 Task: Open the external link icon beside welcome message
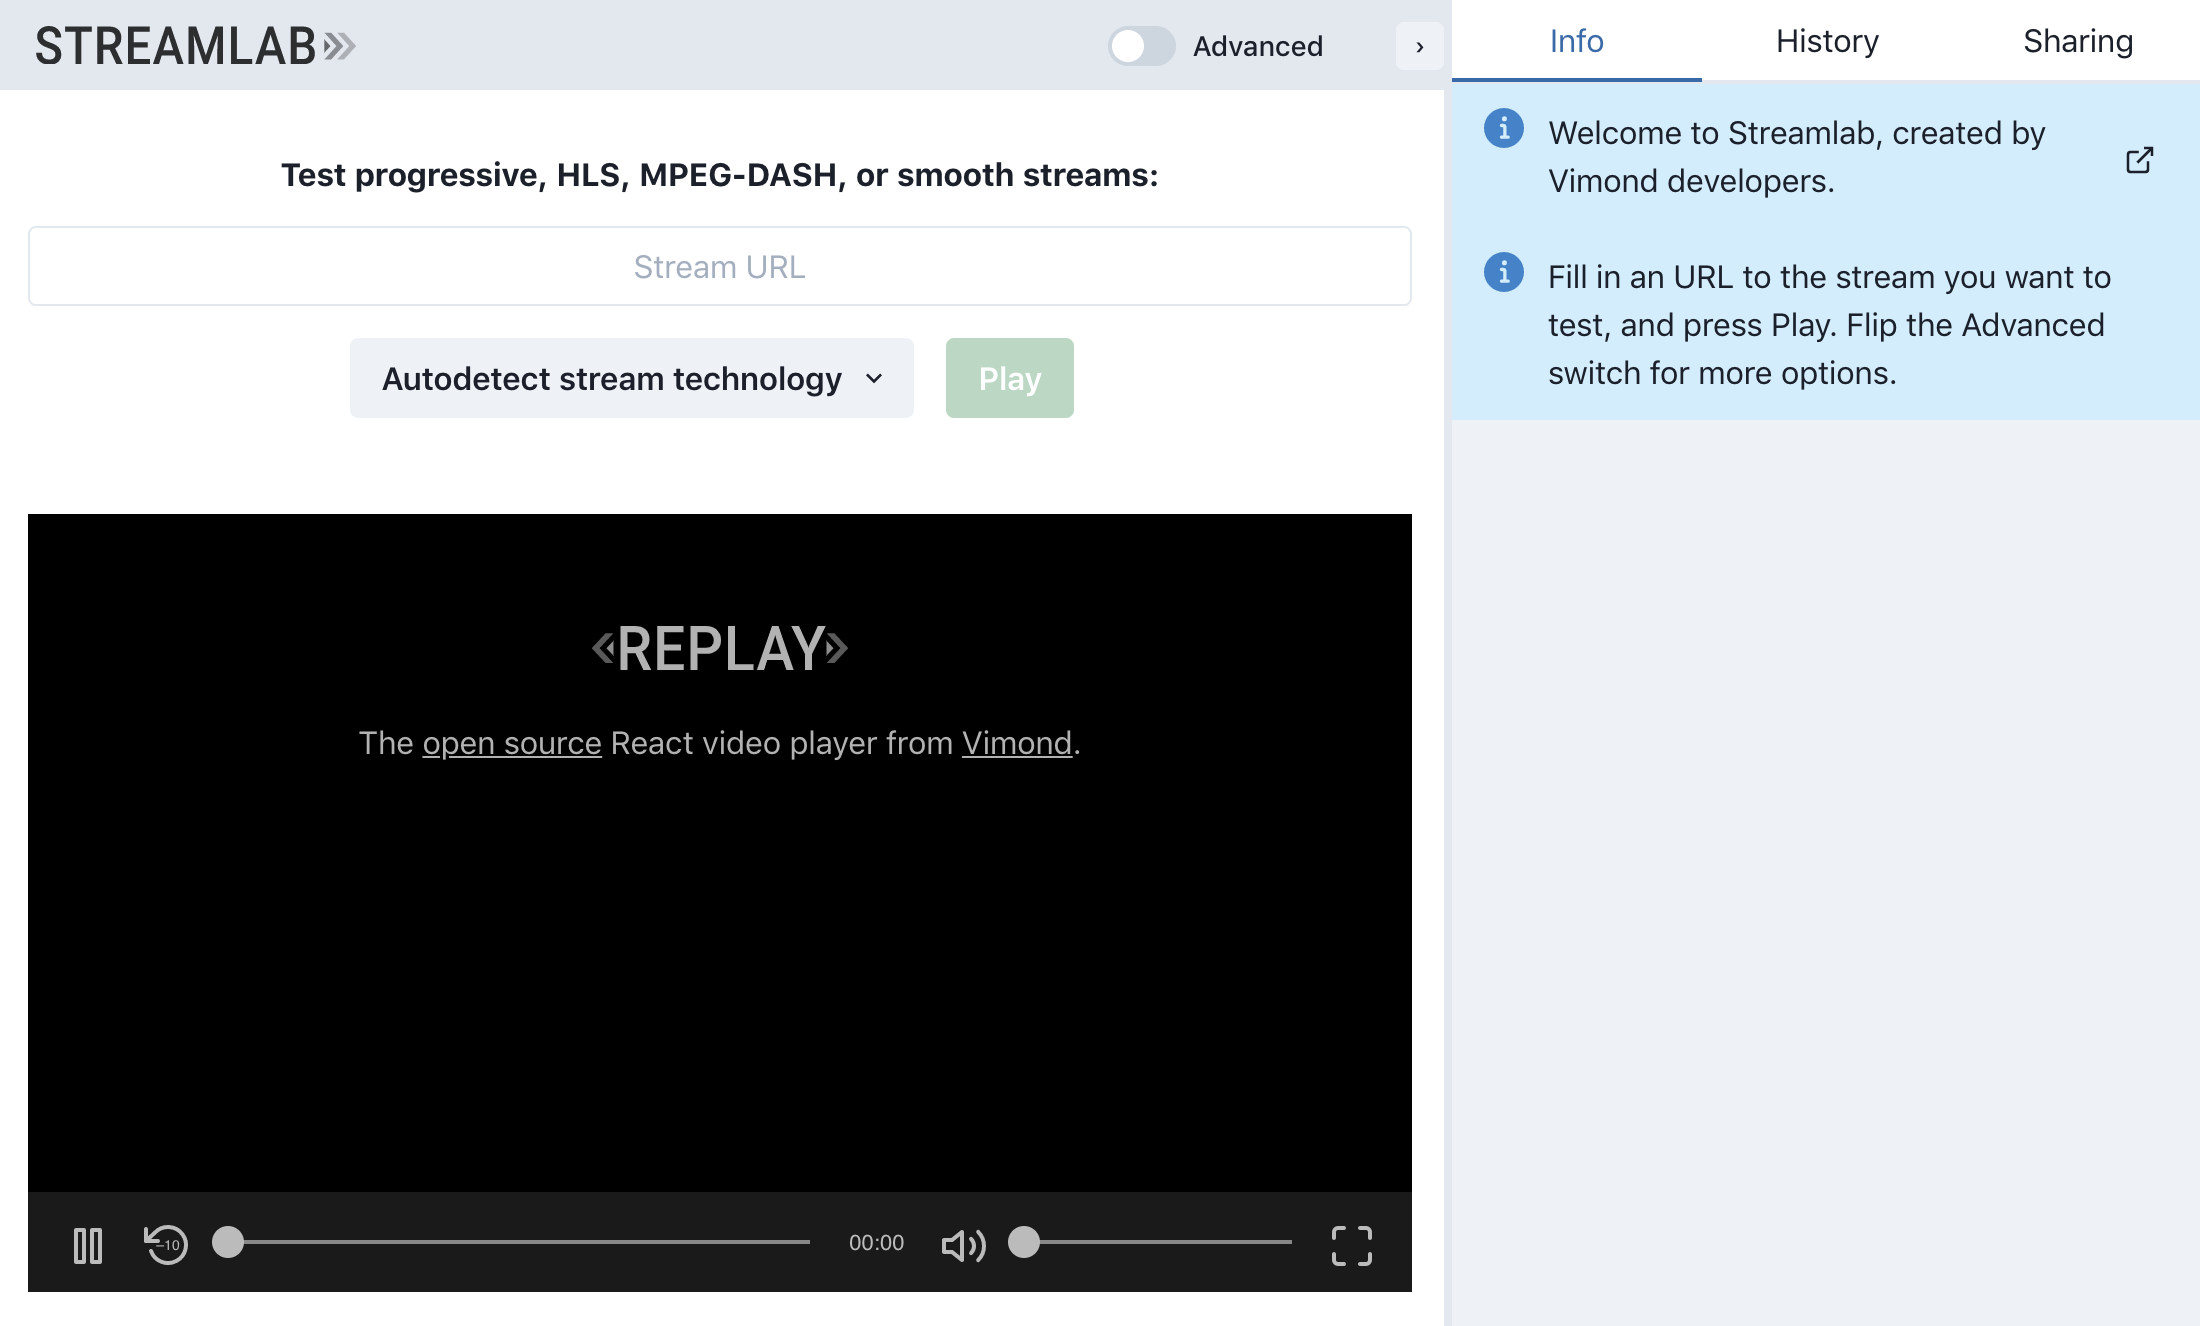click(2139, 160)
